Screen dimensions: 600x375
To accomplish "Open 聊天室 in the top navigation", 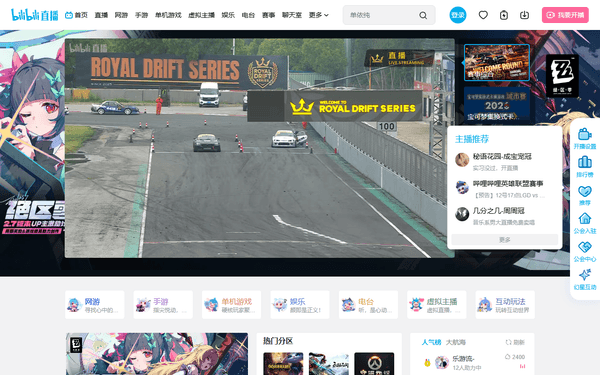I will [292, 15].
